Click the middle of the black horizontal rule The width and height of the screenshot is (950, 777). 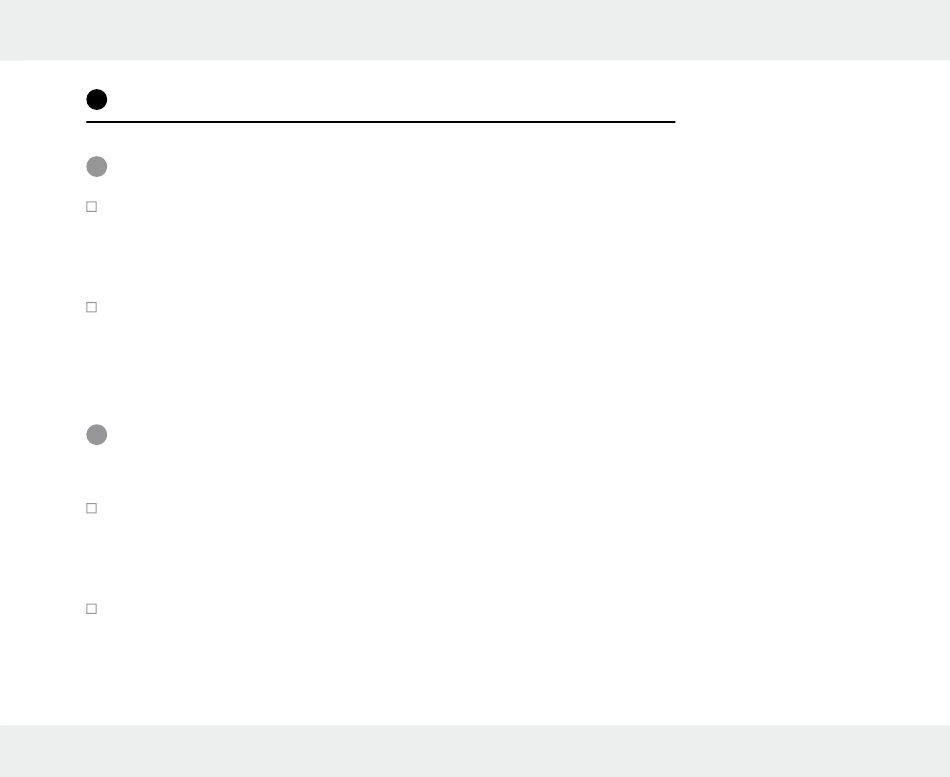(381, 122)
